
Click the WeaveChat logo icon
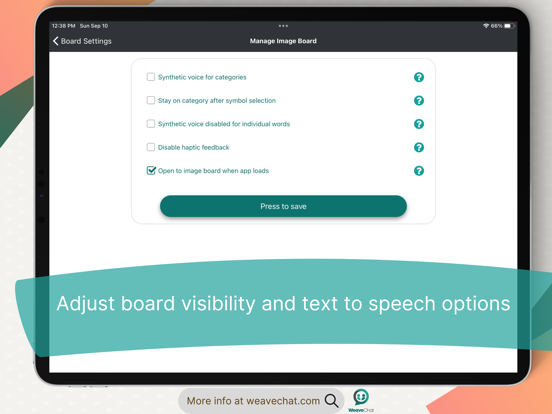pyautogui.click(x=361, y=400)
